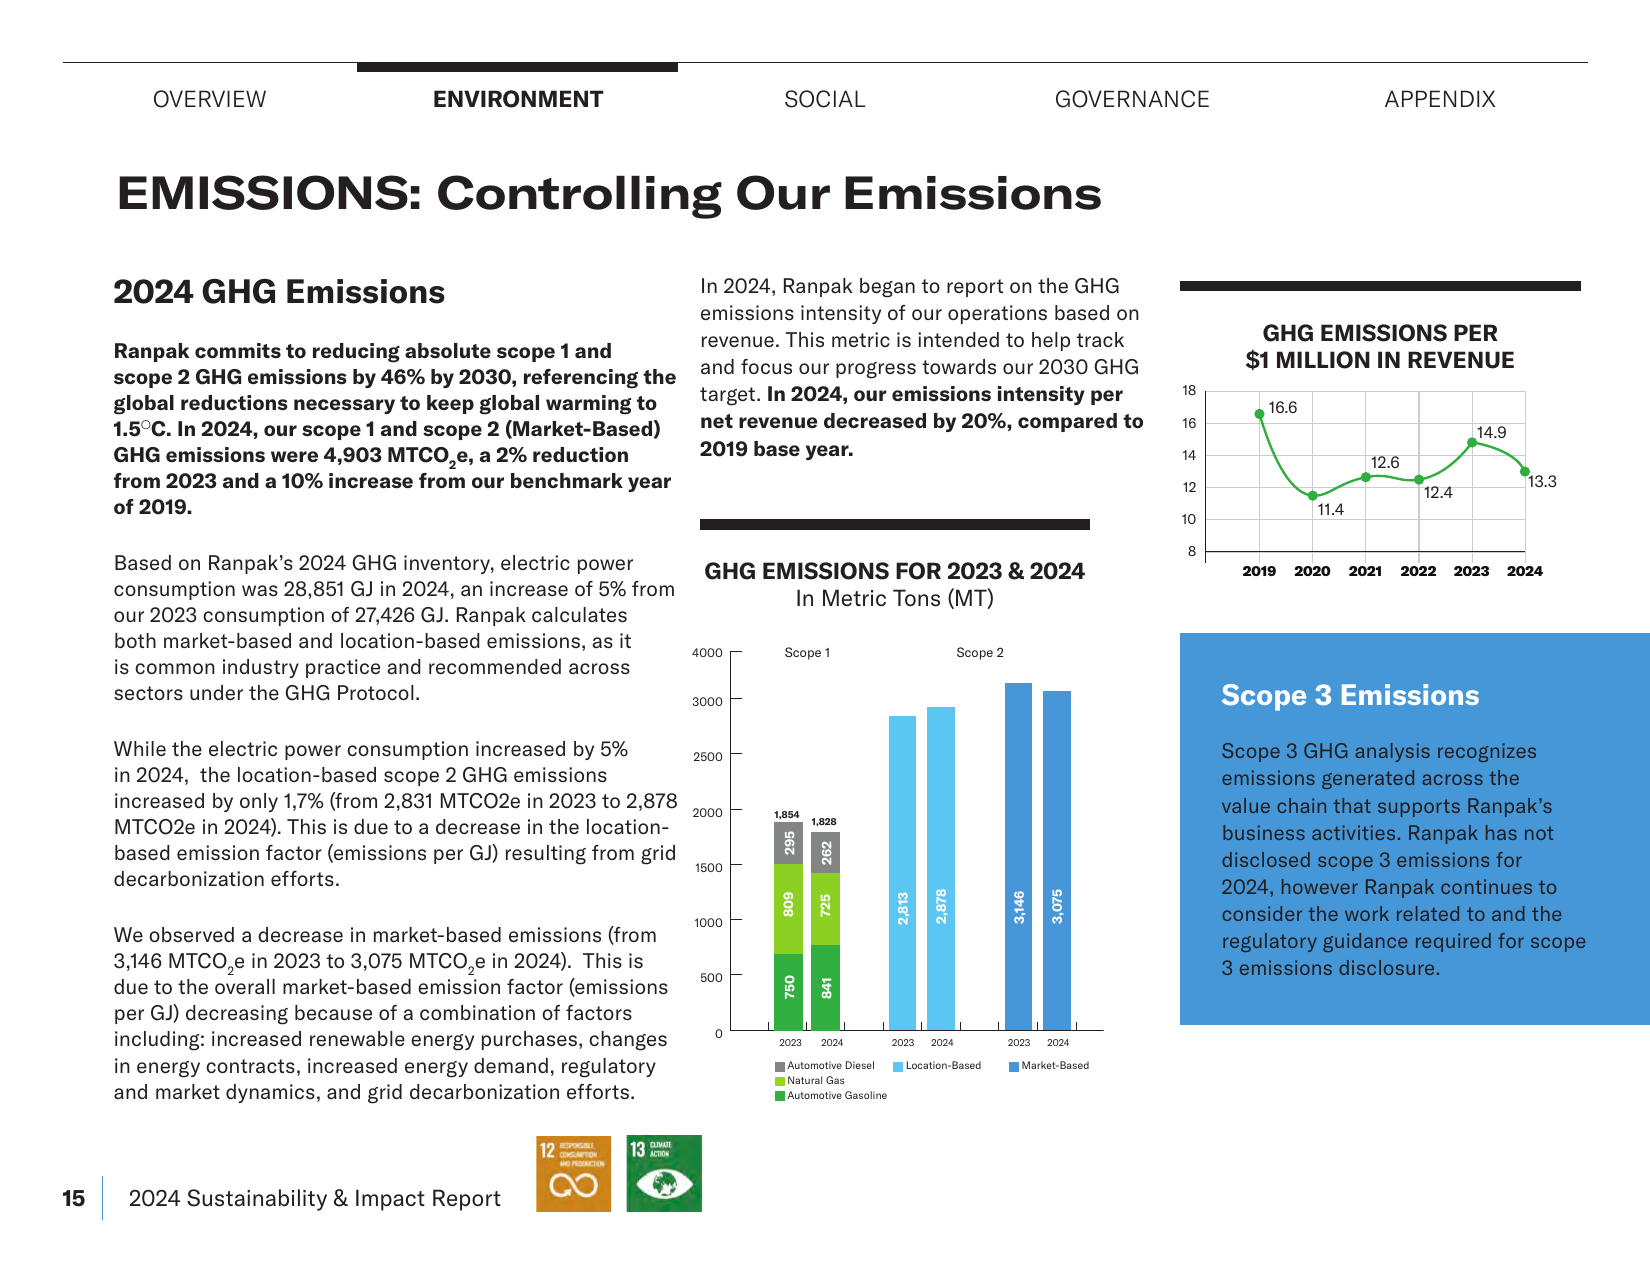1650x1275 pixels.
Task: Open the Overview section tab
Action: click(x=209, y=99)
